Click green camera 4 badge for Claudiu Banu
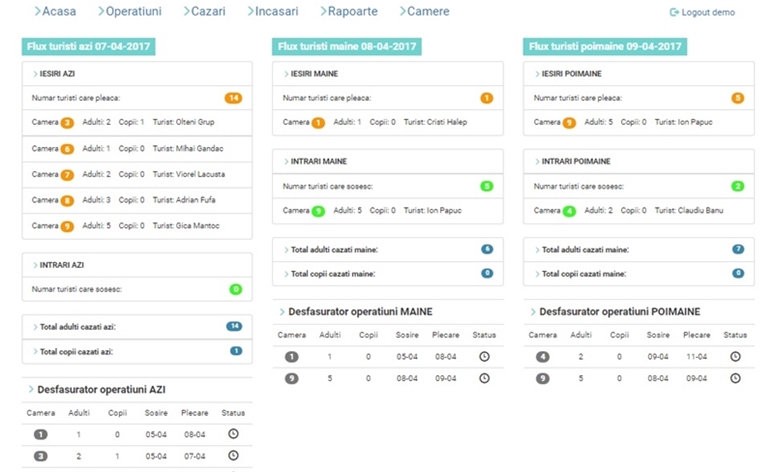 click(568, 211)
